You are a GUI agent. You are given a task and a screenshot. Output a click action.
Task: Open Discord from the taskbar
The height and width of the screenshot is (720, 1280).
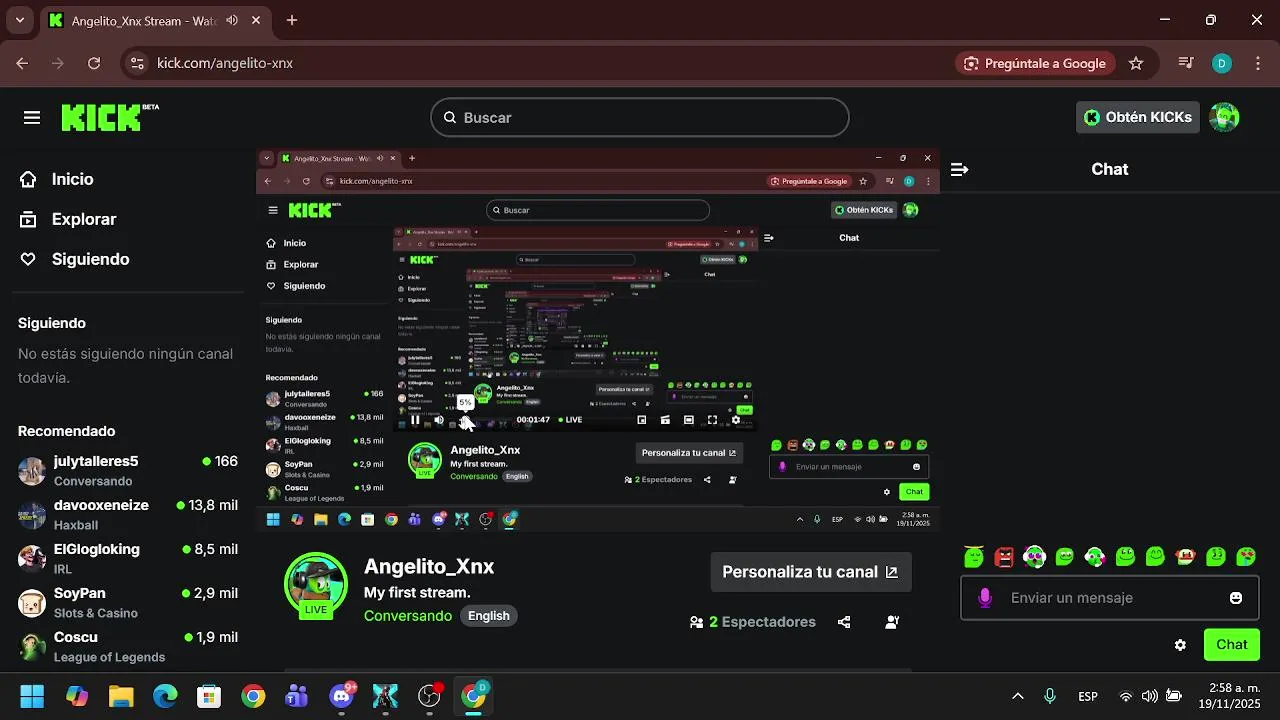pyautogui.click(x=342, y=695)
